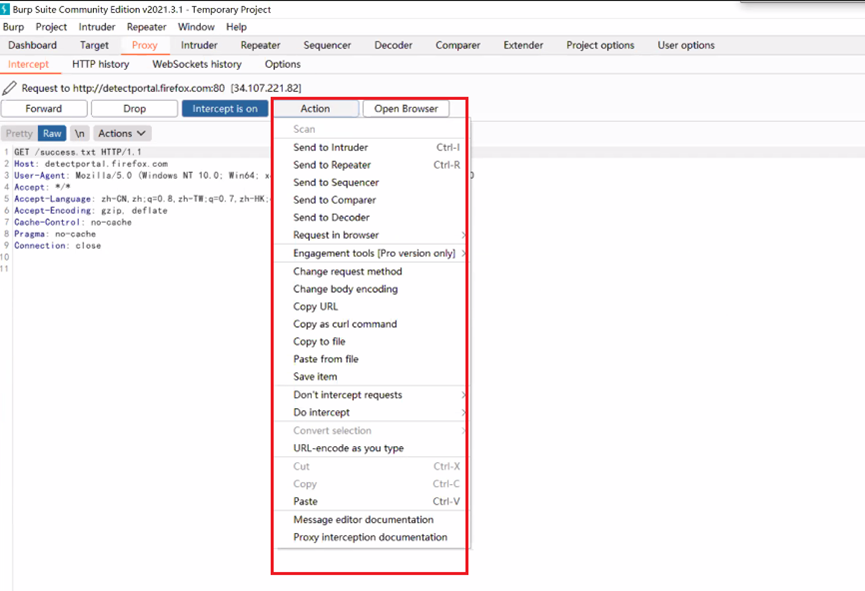Click the Forward button
This screenshot has height=591, width=865.
(x=44, y=109)
